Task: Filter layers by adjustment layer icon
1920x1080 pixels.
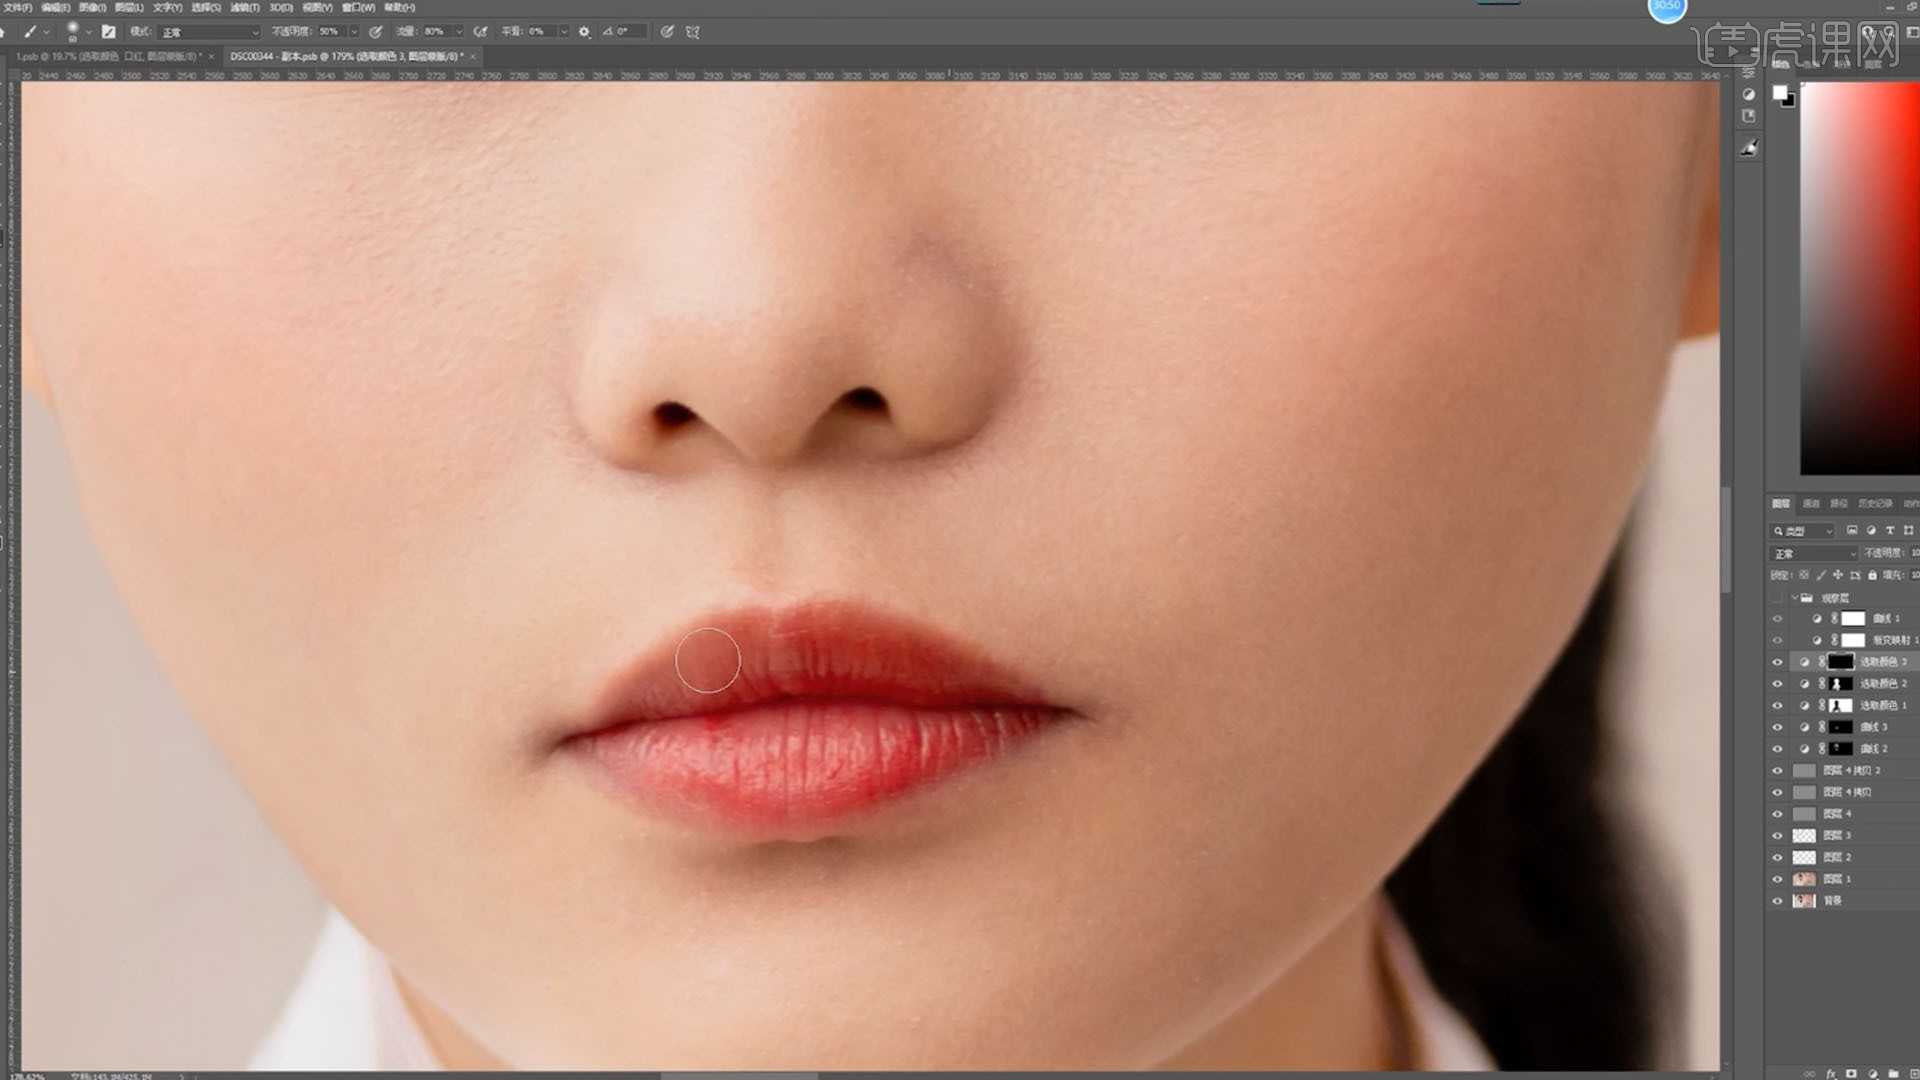Action: [1871, 531]
